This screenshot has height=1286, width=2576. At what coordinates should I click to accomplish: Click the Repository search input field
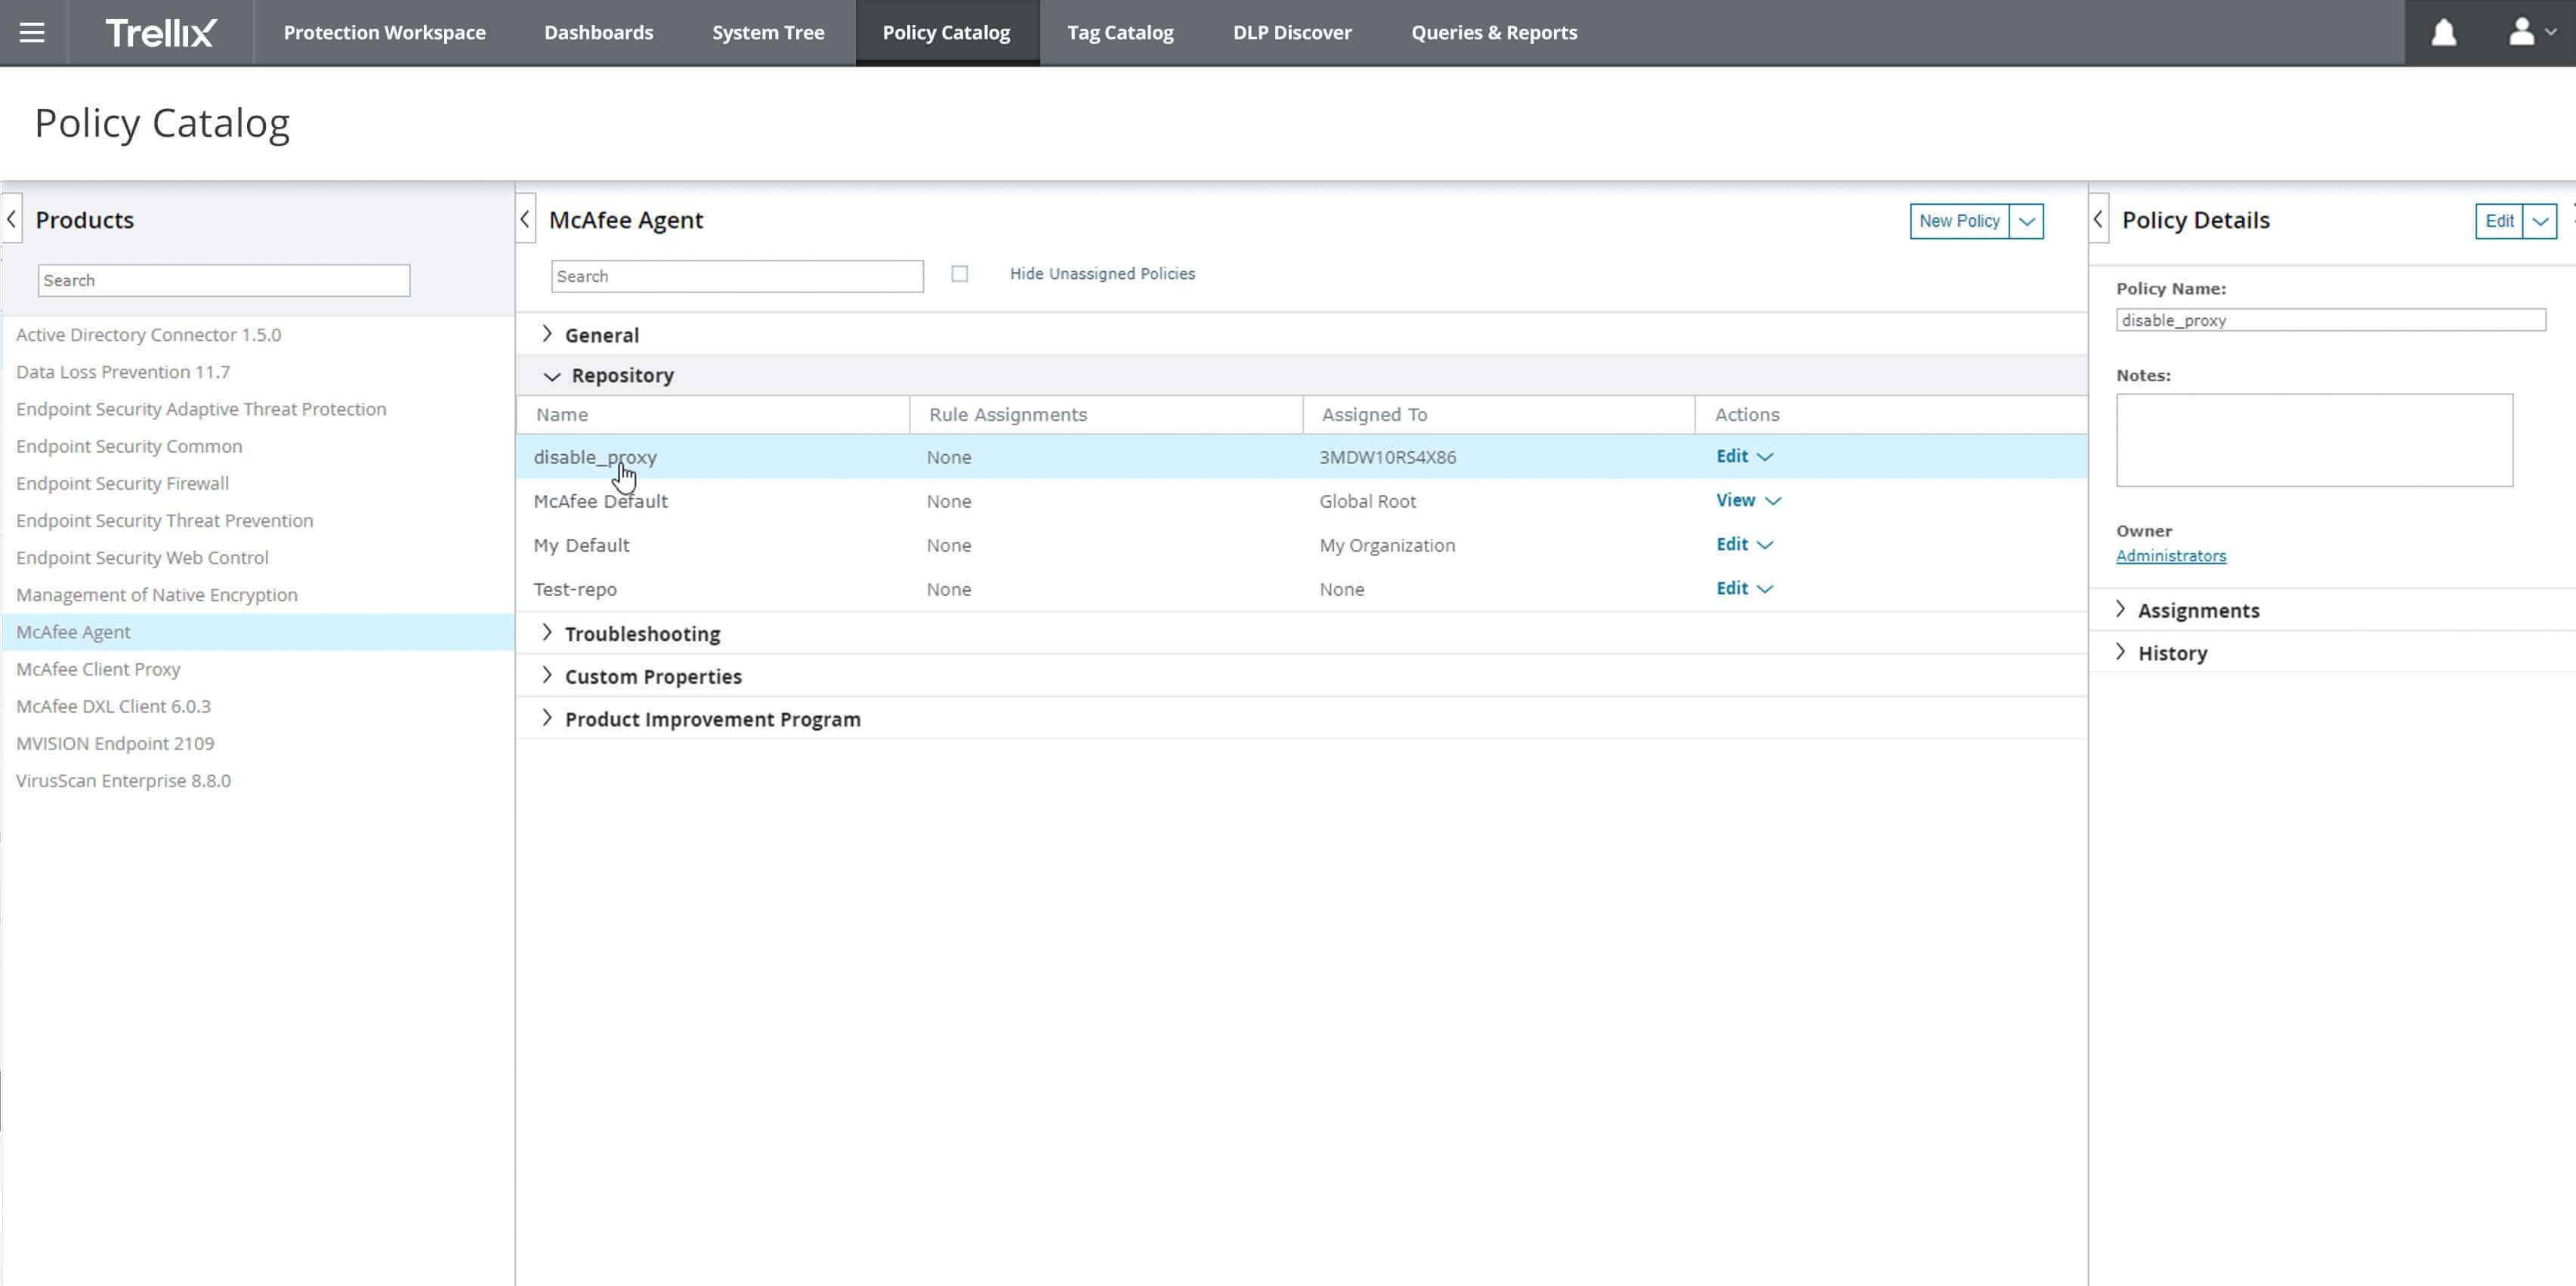[x=736, y=274]
